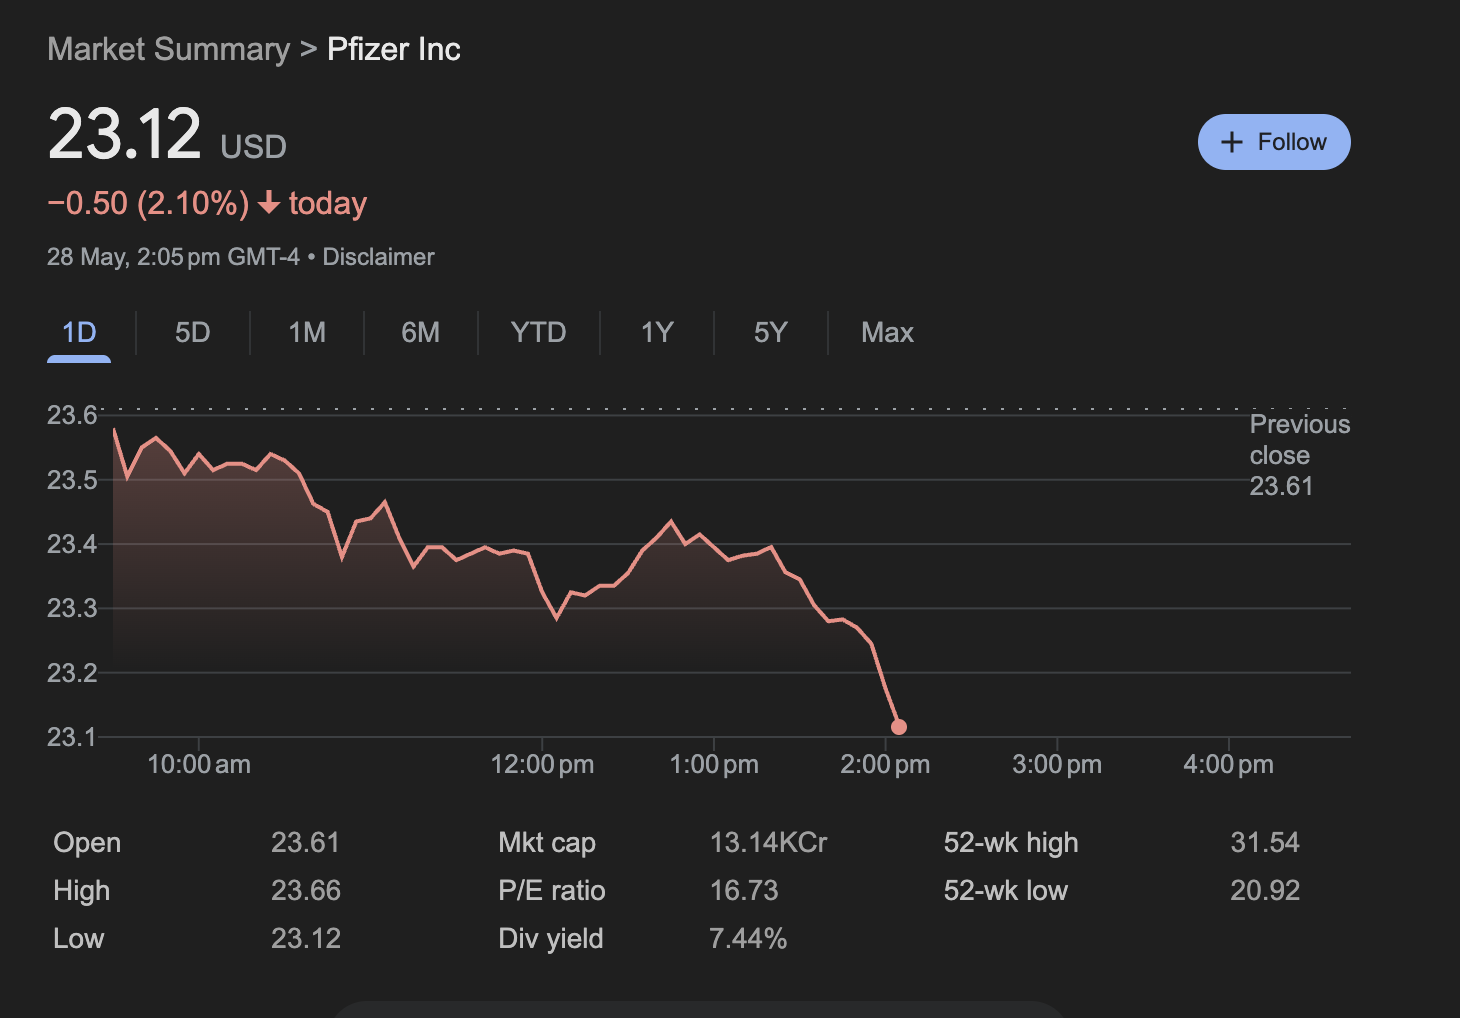Click the Div yield value 7.44%

[748, 938]
